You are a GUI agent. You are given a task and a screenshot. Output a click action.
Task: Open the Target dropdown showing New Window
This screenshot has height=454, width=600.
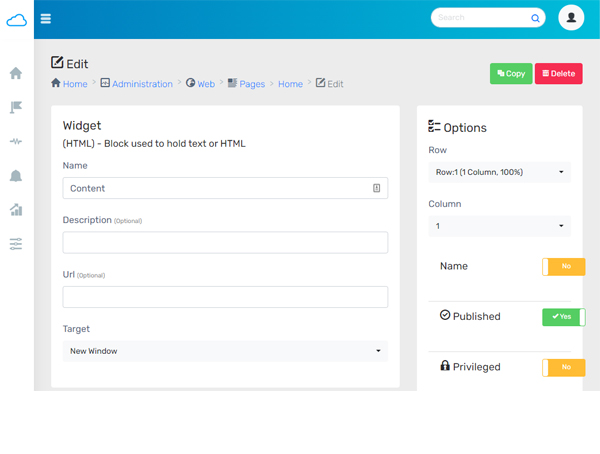pyautogui.click(x=225, y=351)
